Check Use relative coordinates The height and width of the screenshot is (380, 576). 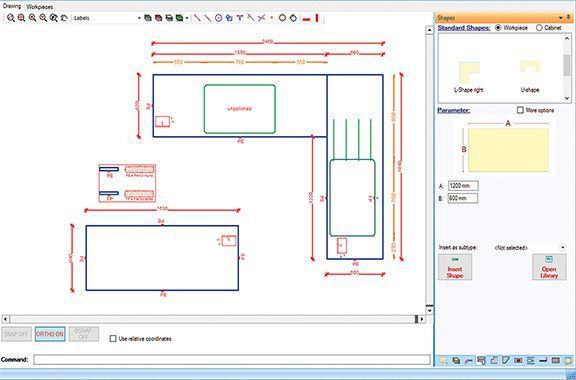pos(113,338)
